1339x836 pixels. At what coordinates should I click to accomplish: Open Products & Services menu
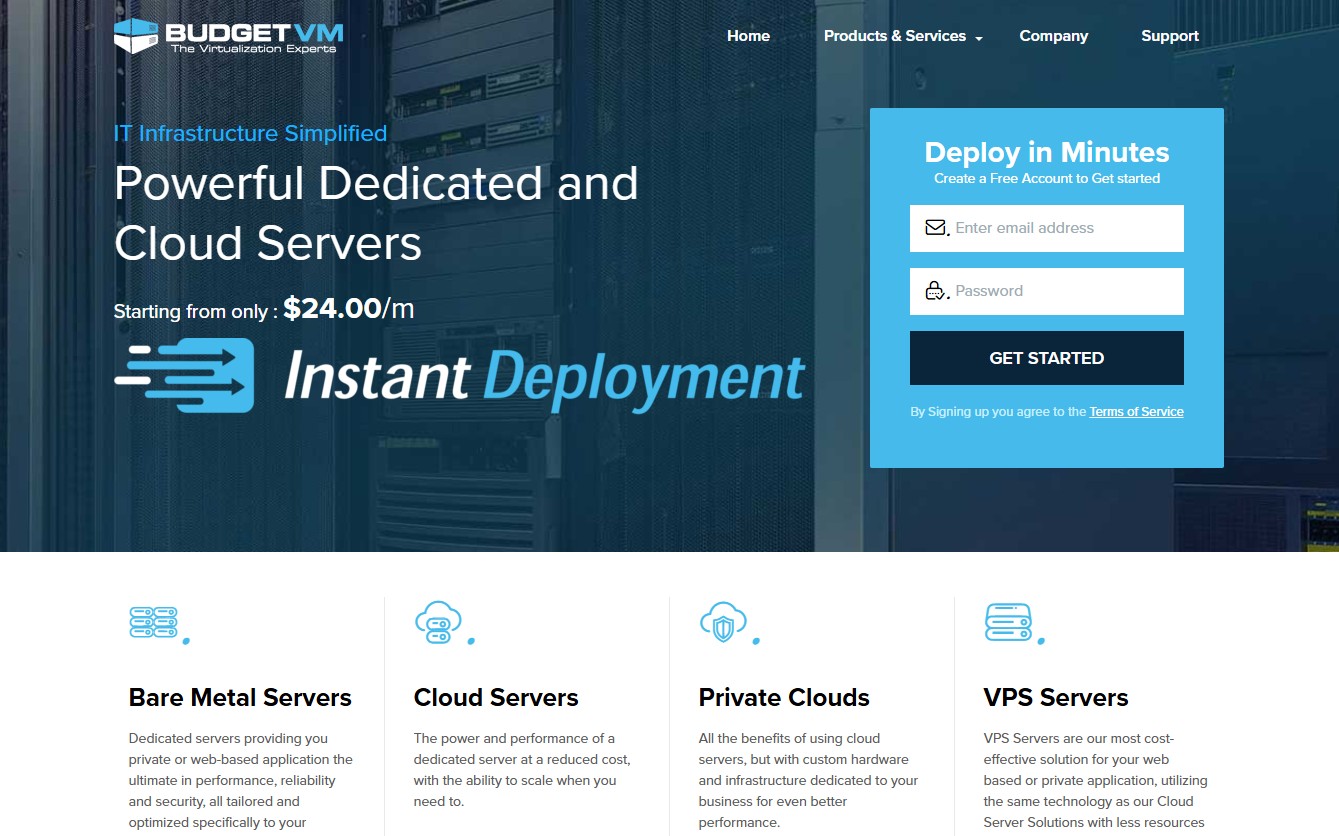click(894, 36)
